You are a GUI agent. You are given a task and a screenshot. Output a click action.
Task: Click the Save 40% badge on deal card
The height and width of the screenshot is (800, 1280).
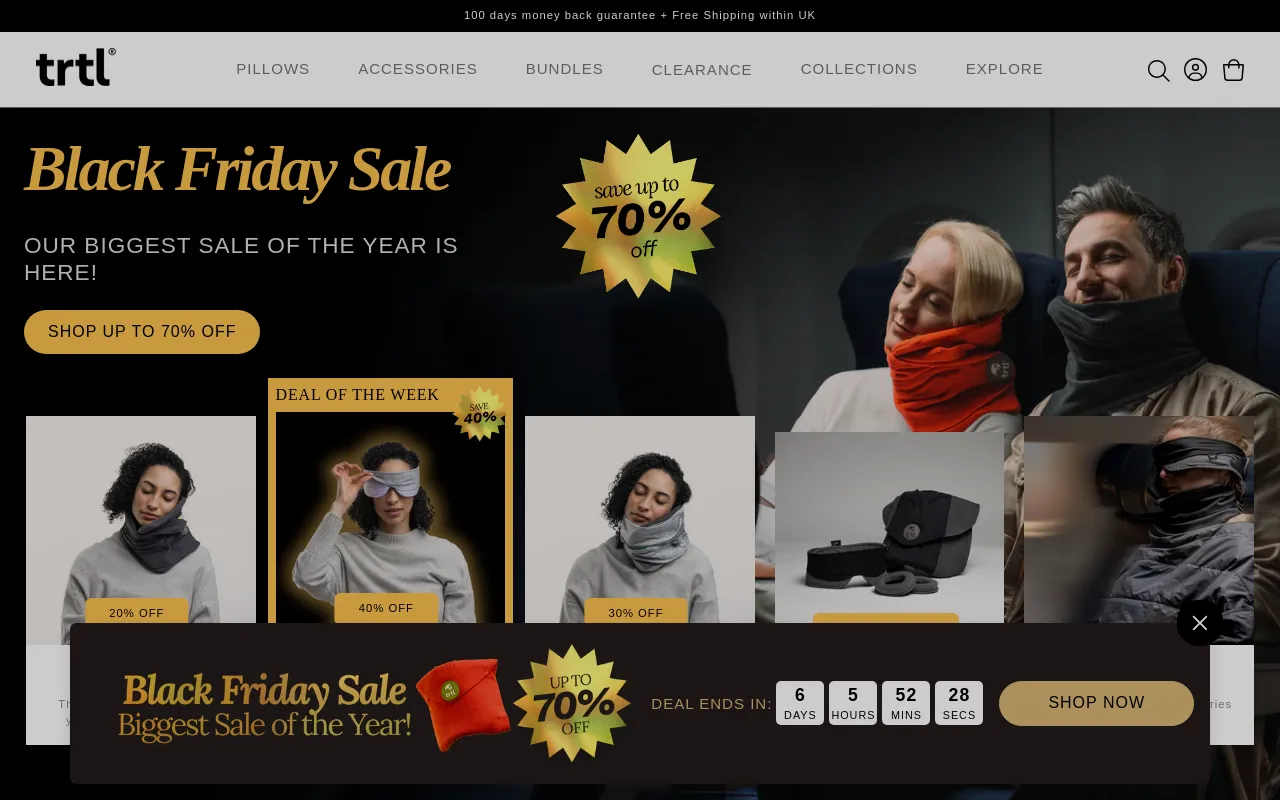(x=480, y=413)
